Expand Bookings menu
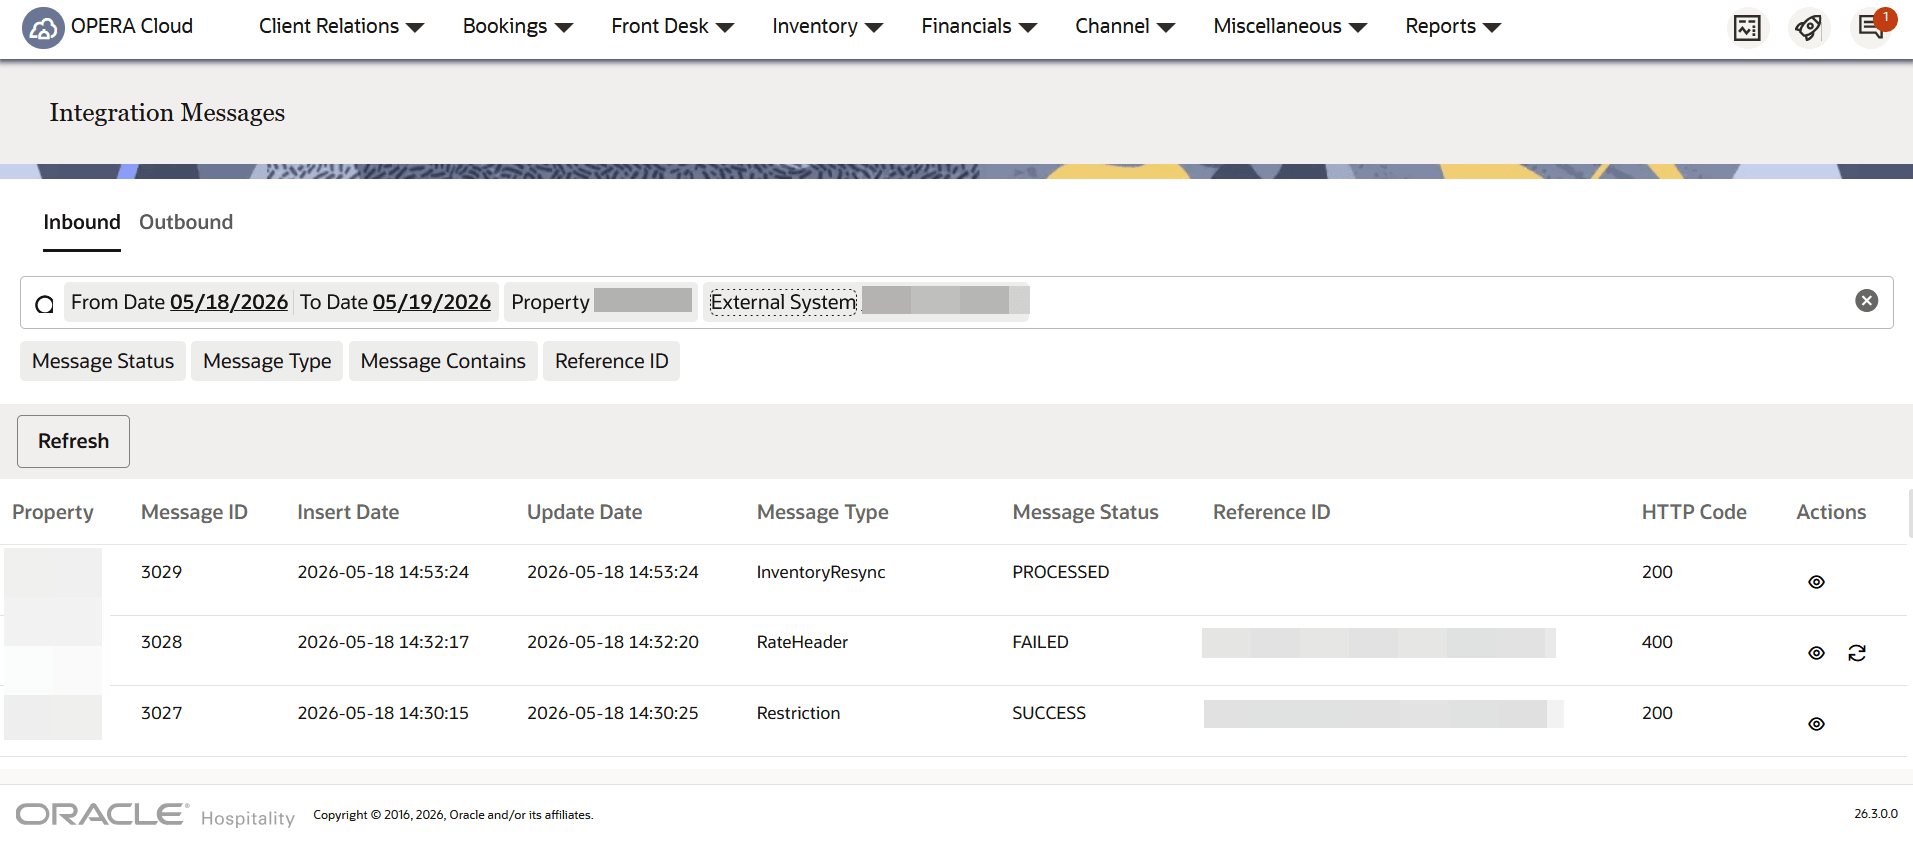1913x842 pixels. (517, 27)
